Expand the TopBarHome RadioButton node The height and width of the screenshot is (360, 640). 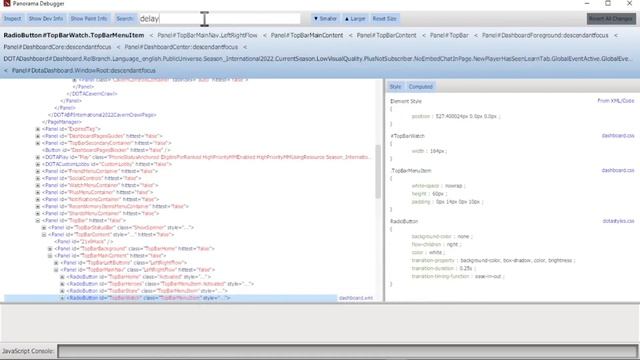point(62,277)
